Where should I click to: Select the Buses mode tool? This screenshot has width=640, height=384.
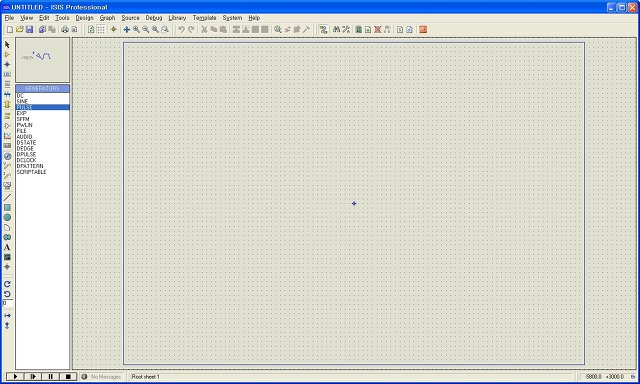click(x=7, y=94)
